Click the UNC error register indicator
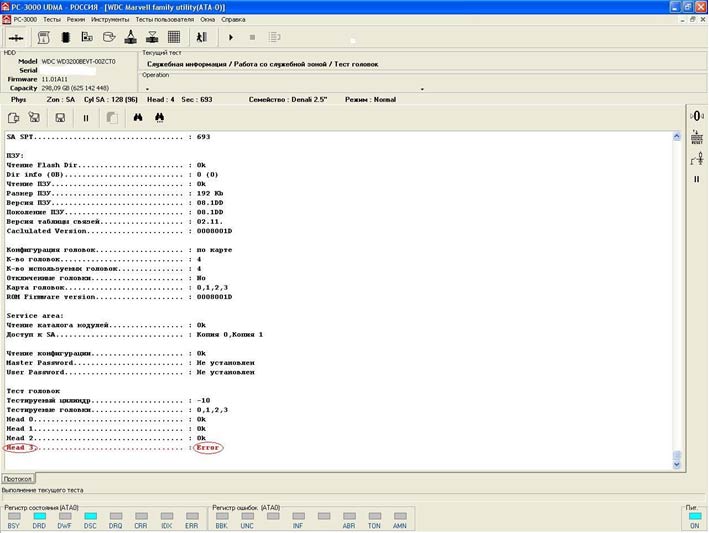 [x=247, y=516]
